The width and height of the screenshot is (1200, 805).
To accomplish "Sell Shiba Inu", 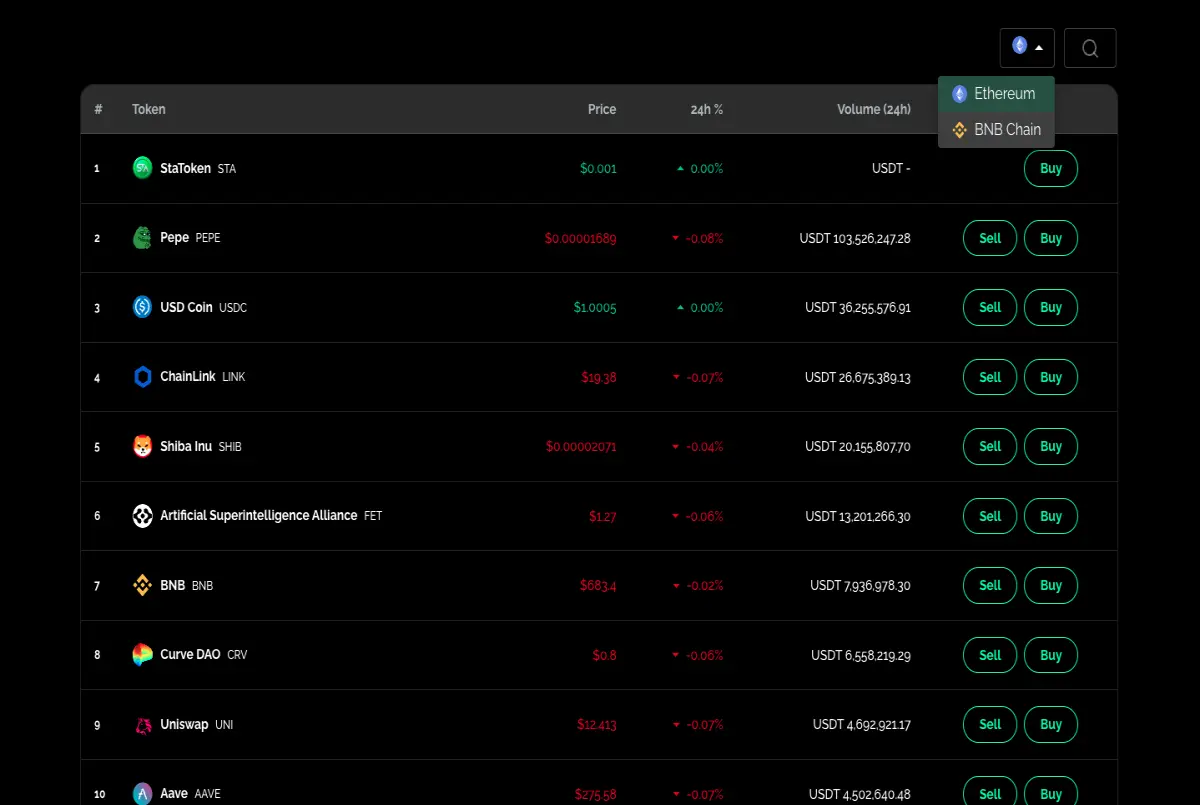I will (x=990, y=447).
